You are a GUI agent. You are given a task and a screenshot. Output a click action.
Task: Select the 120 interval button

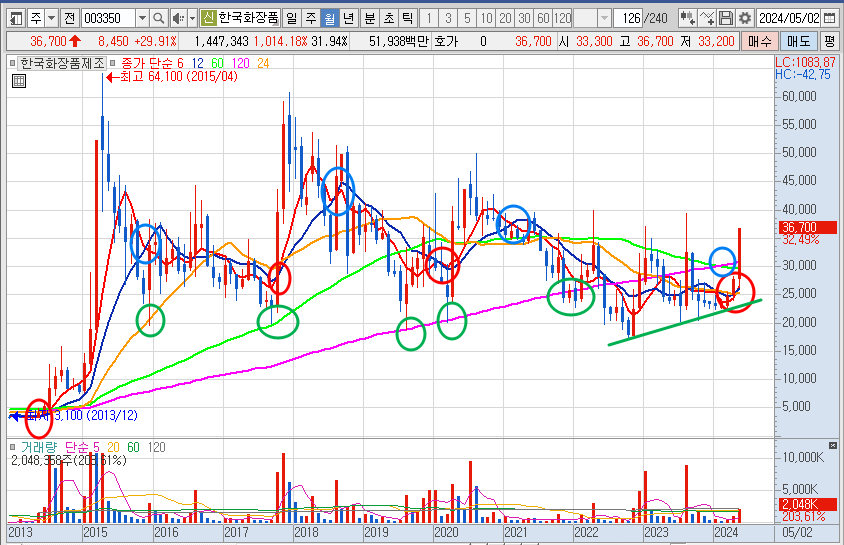tap(562, 19)
